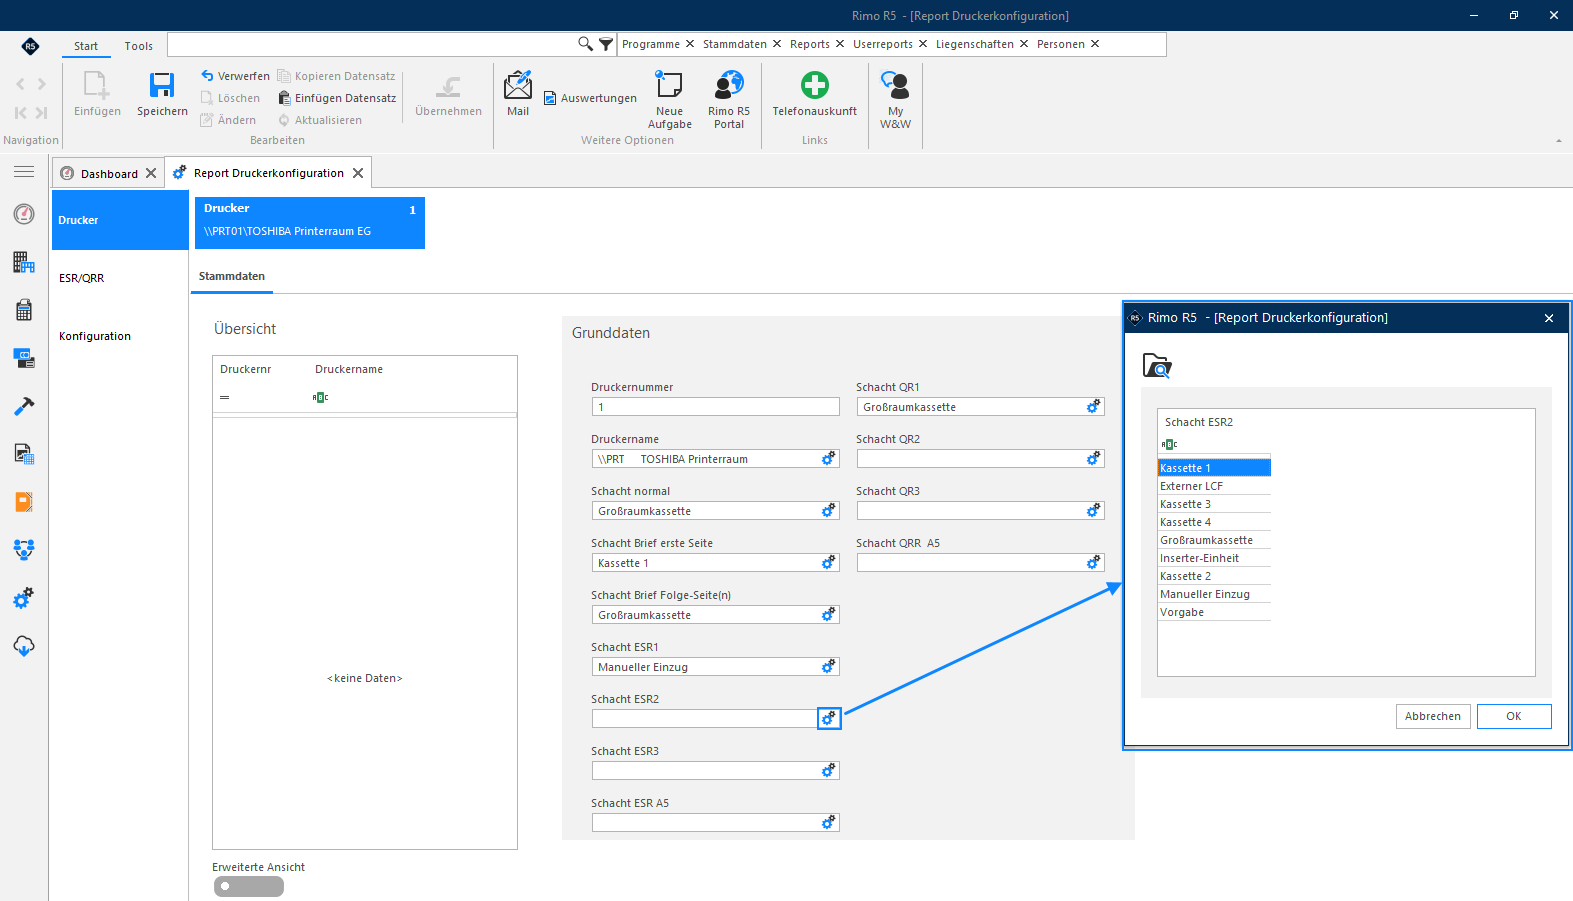Select Externer LCF list entry
1573x901 pixels.
(x=1214, y=486)
